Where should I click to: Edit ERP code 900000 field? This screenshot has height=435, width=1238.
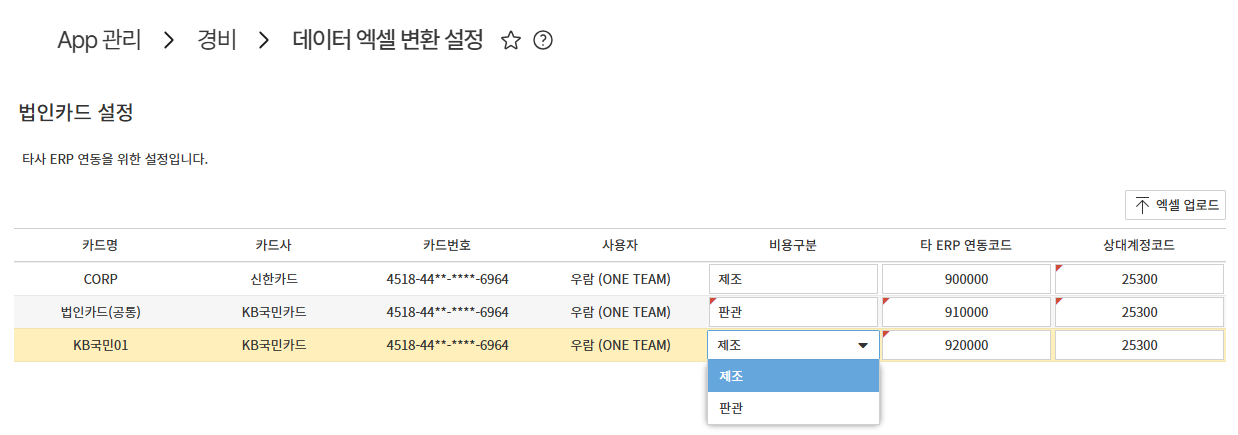coord(966,279)
